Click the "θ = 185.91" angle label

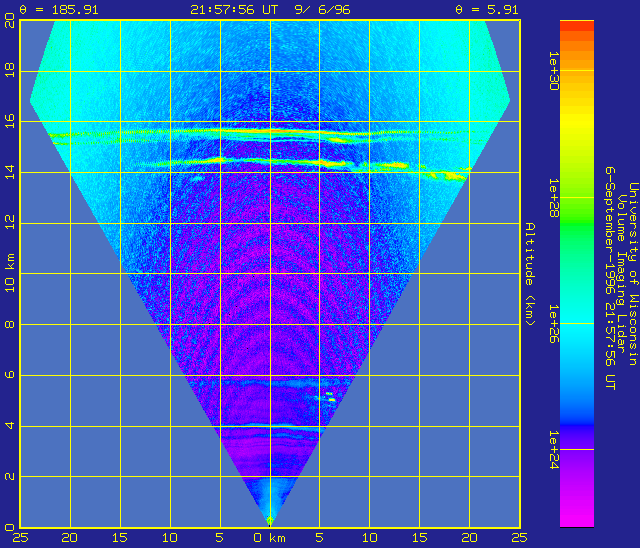point(59,10)
